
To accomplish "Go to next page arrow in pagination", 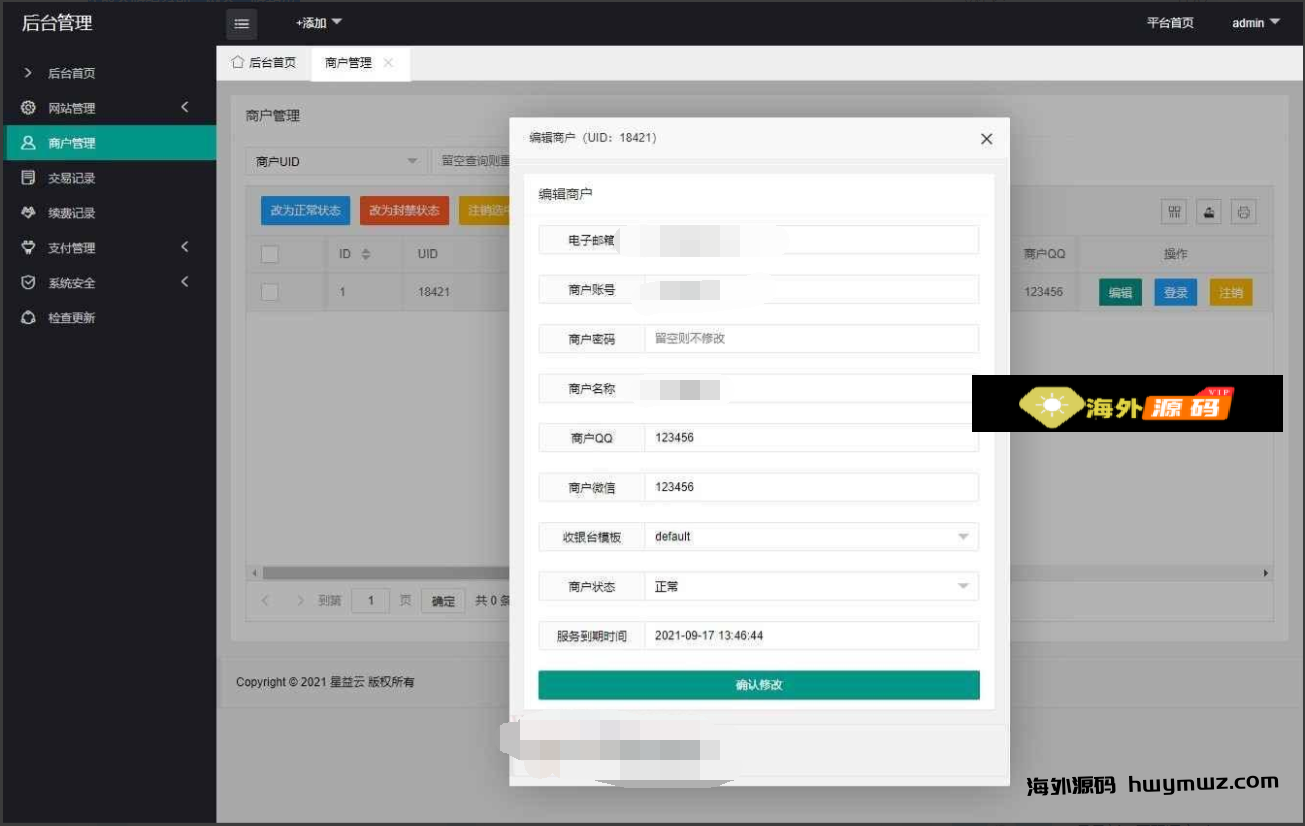I will point(300,601).
